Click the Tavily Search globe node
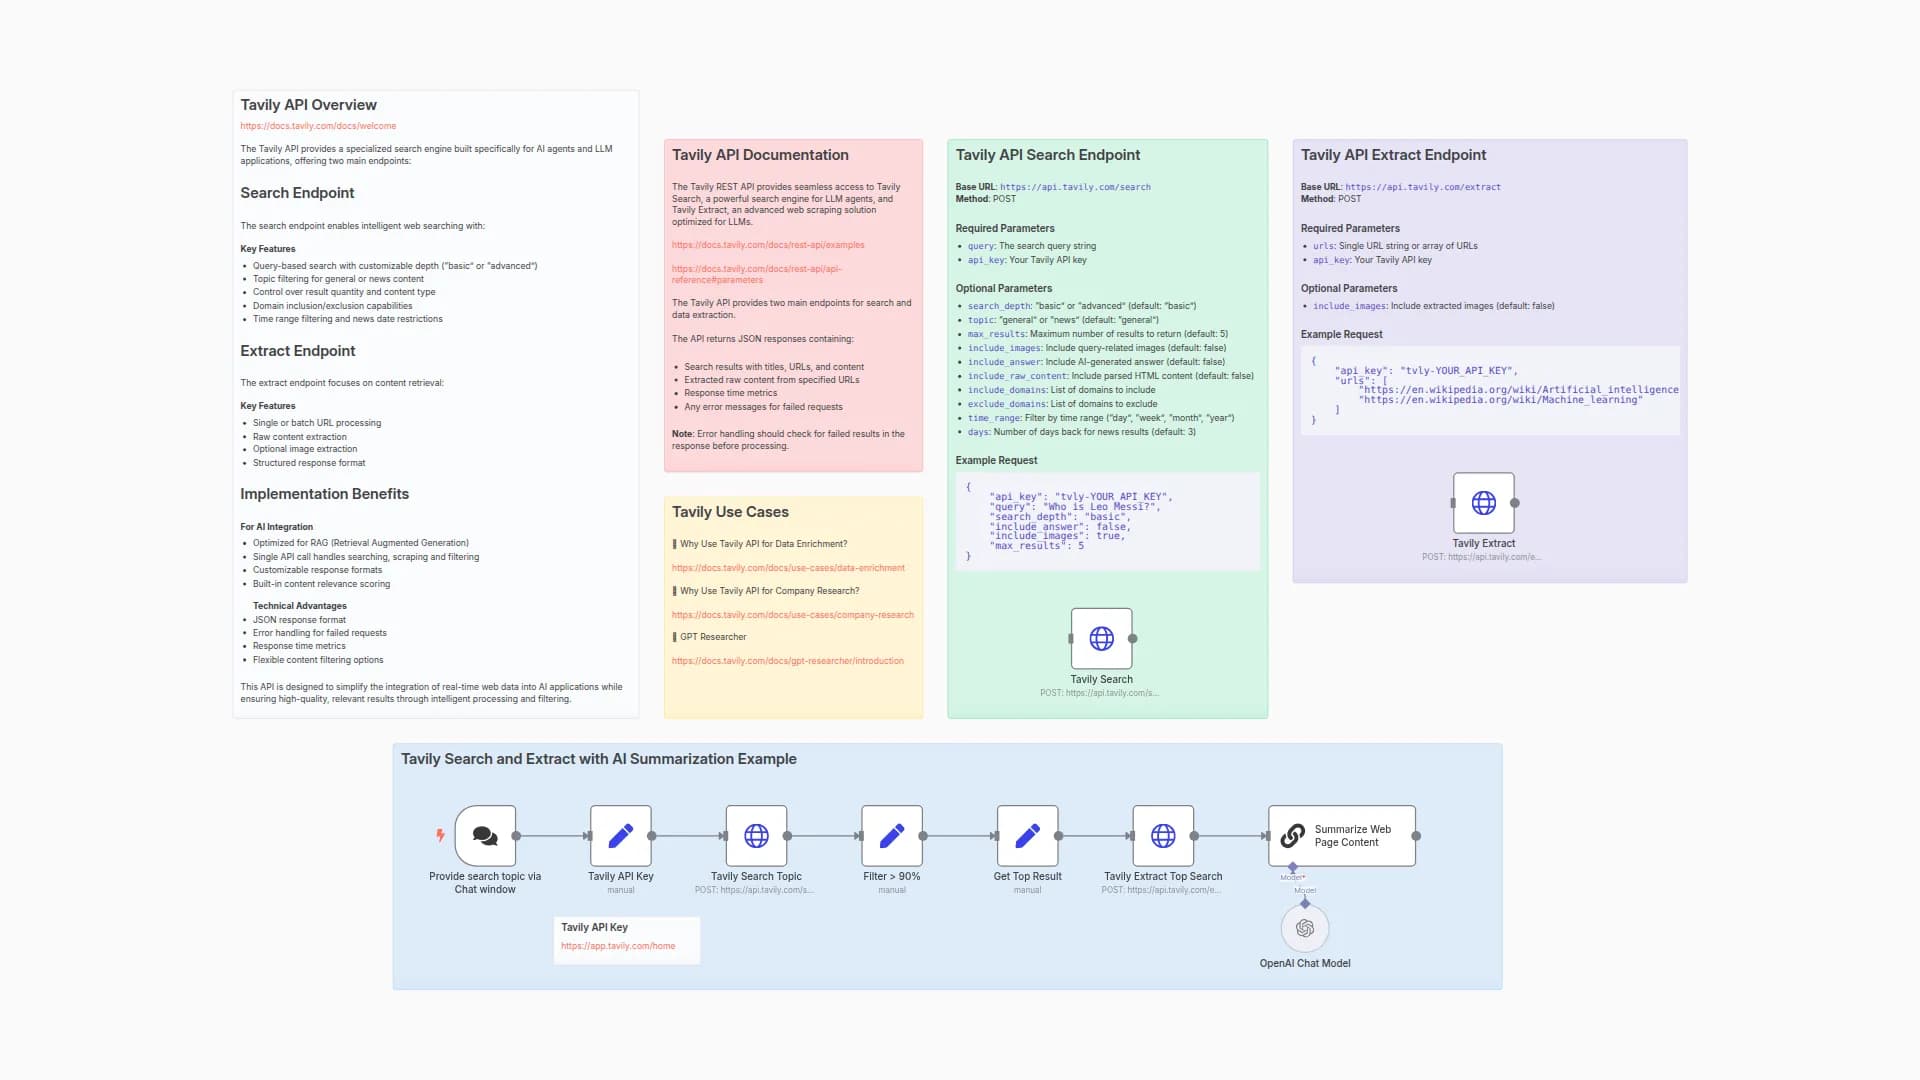Image resolution: width=1920 pixels, height=1080 pixels. [1102, 639]
